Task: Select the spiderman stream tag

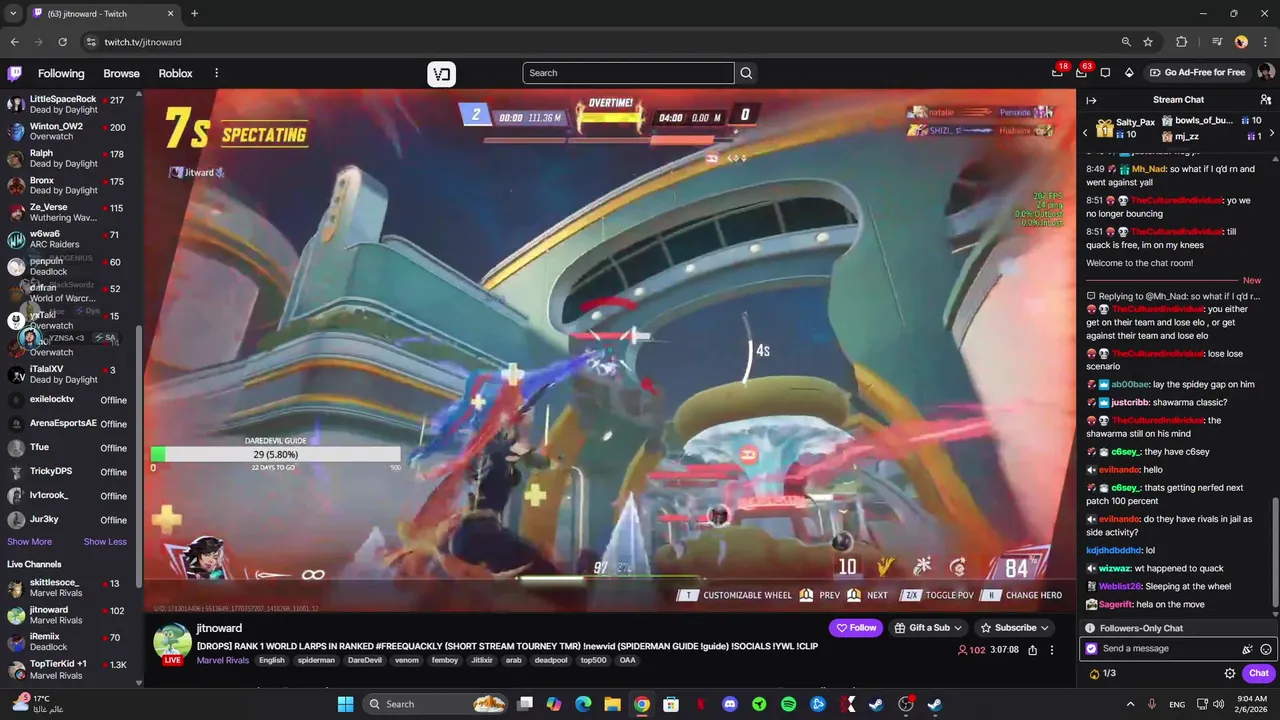Action: click(x=316, y=660)
